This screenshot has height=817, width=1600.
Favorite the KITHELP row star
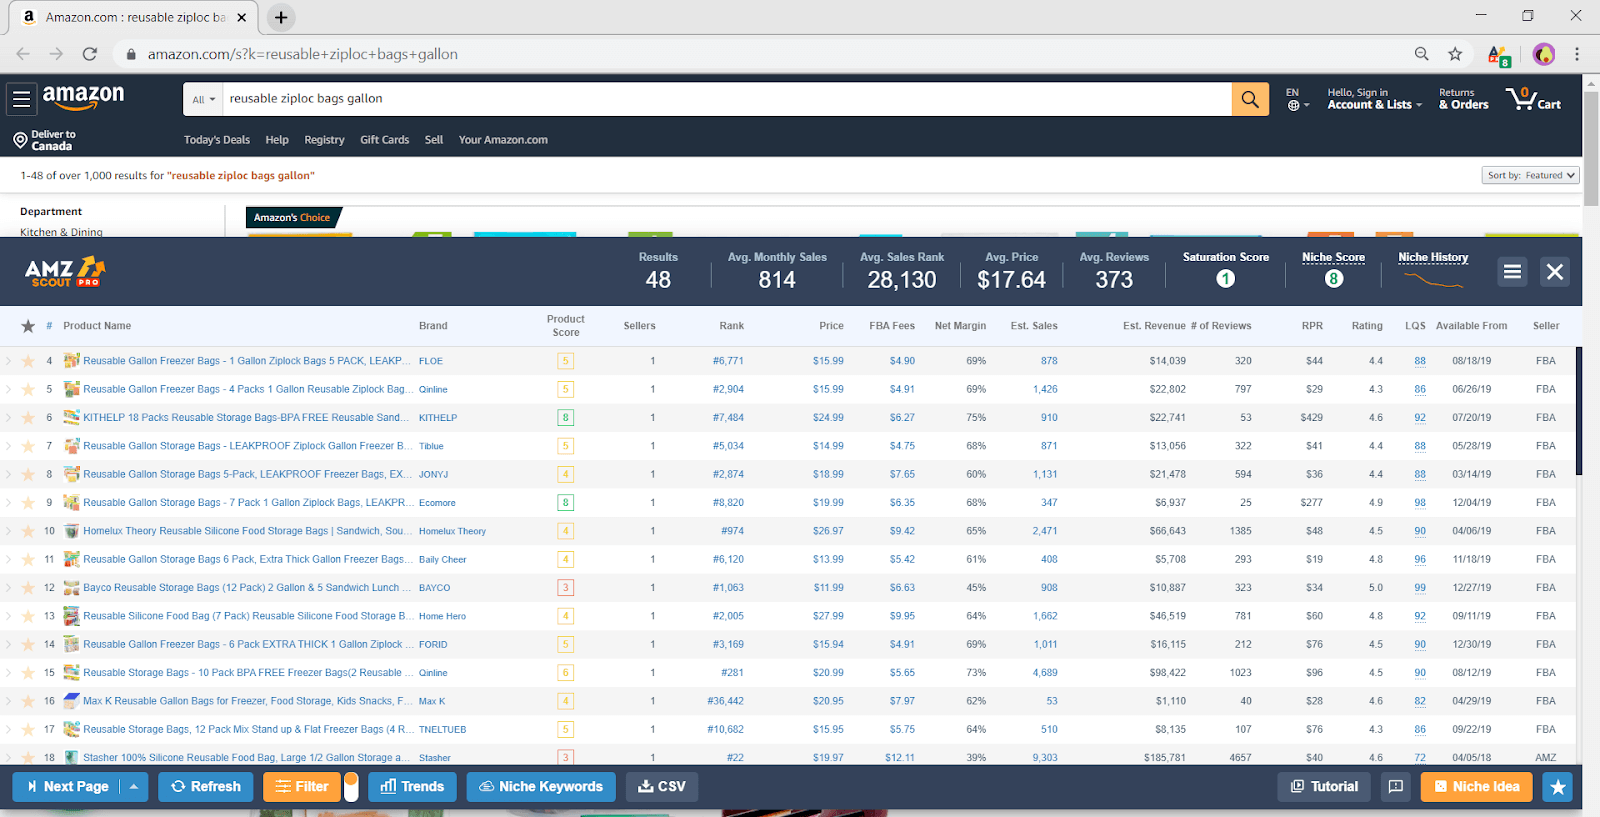28,418
